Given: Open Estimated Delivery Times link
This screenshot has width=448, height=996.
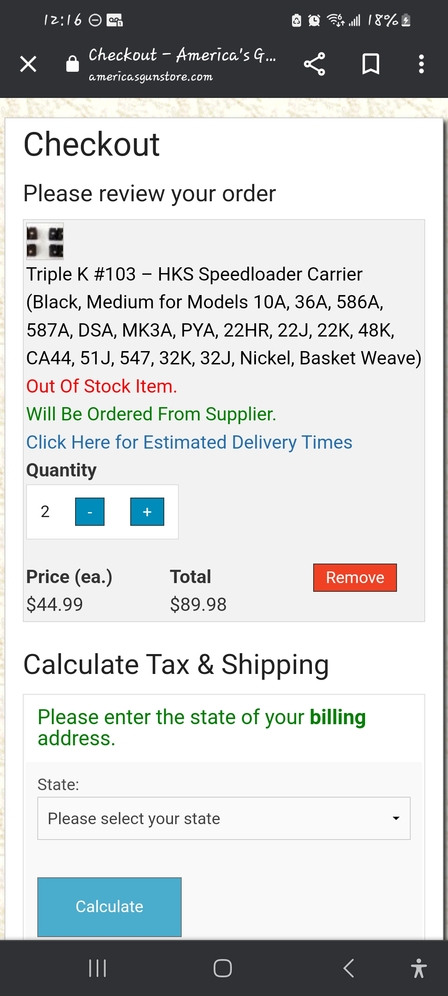Looking at the screenshot, I should tap(189, 442).
